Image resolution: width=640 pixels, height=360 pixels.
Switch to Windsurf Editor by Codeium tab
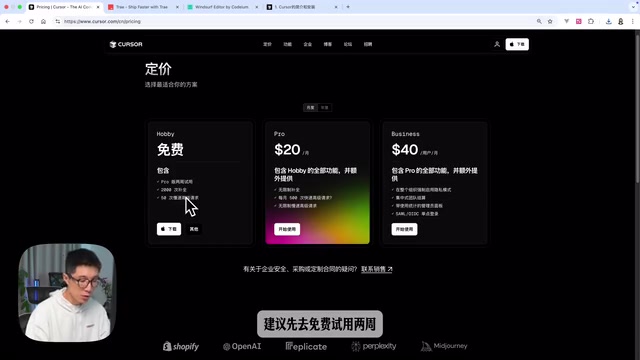pos(222,7)
